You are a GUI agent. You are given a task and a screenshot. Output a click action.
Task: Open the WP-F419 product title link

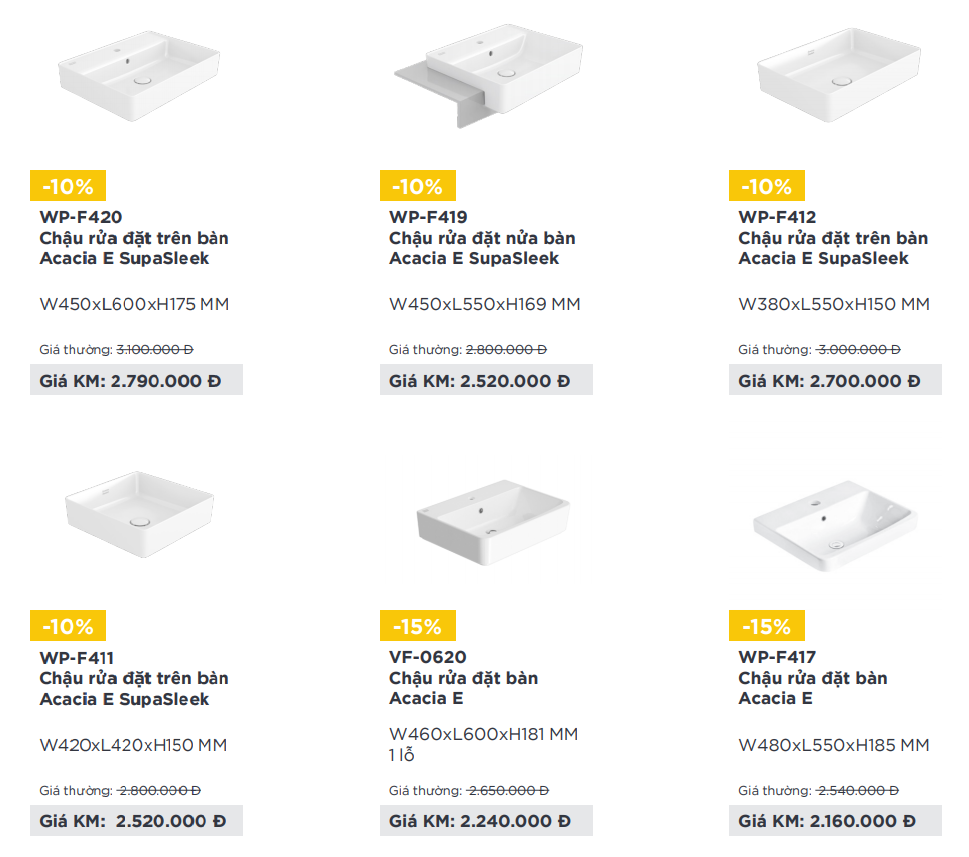point(482,238)
